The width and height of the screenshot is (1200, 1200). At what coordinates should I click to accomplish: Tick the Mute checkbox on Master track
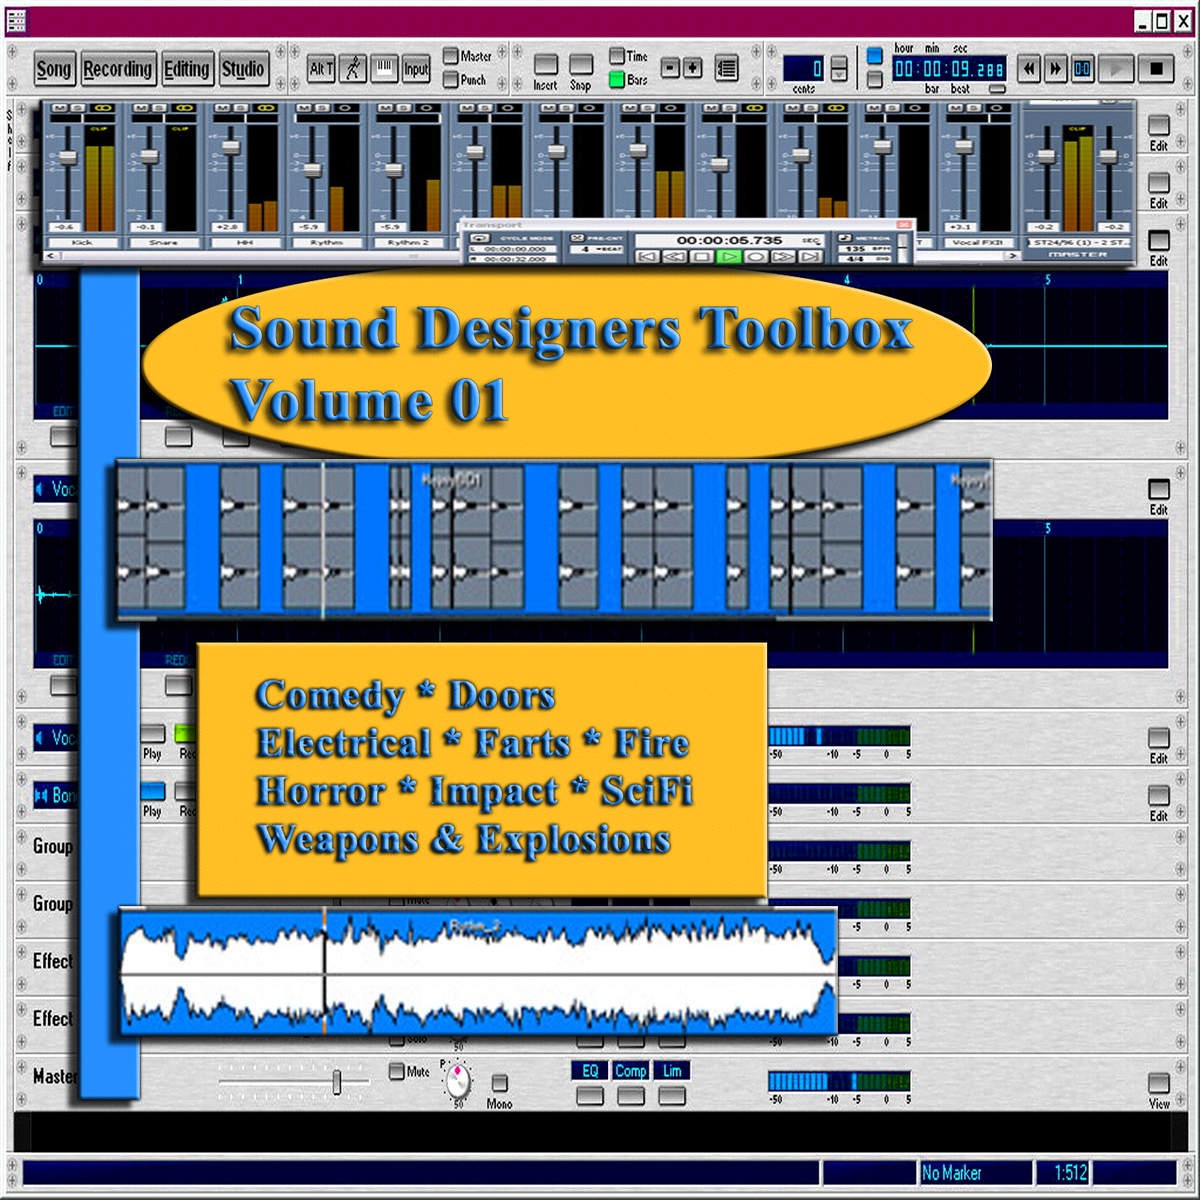(396, 1072)
